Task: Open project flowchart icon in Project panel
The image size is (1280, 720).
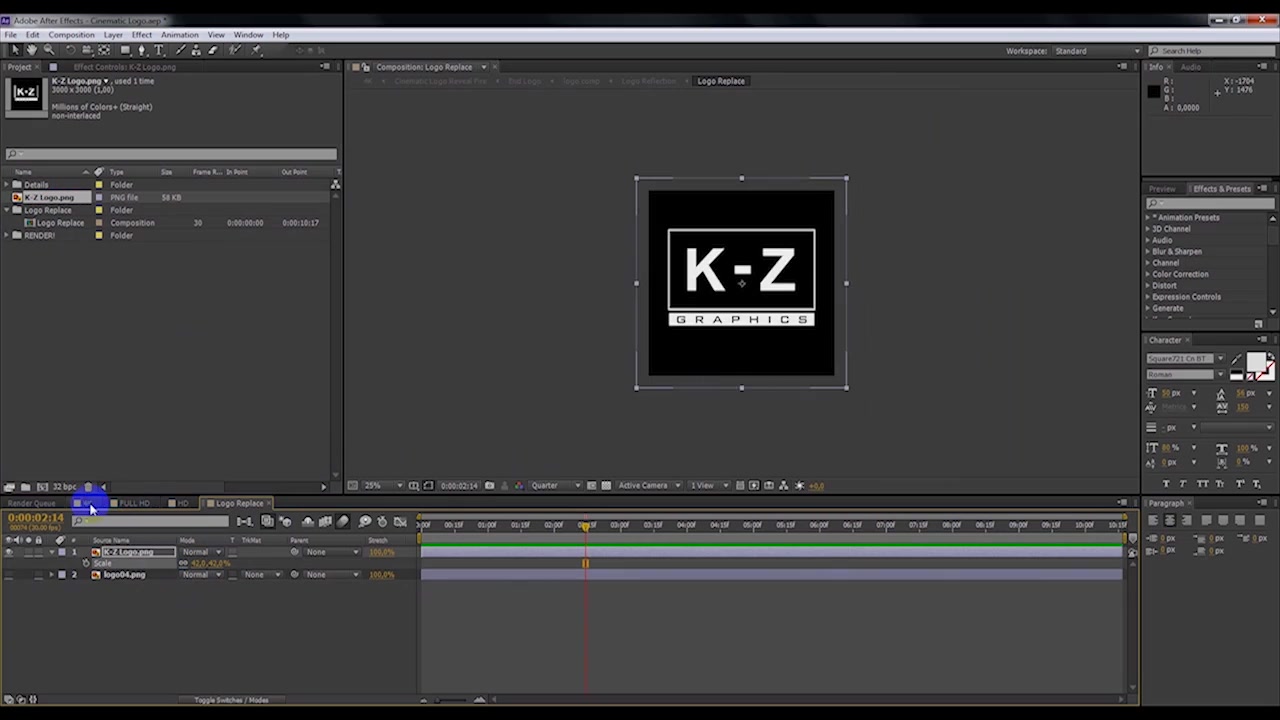Action: click(x=335, y=184)
